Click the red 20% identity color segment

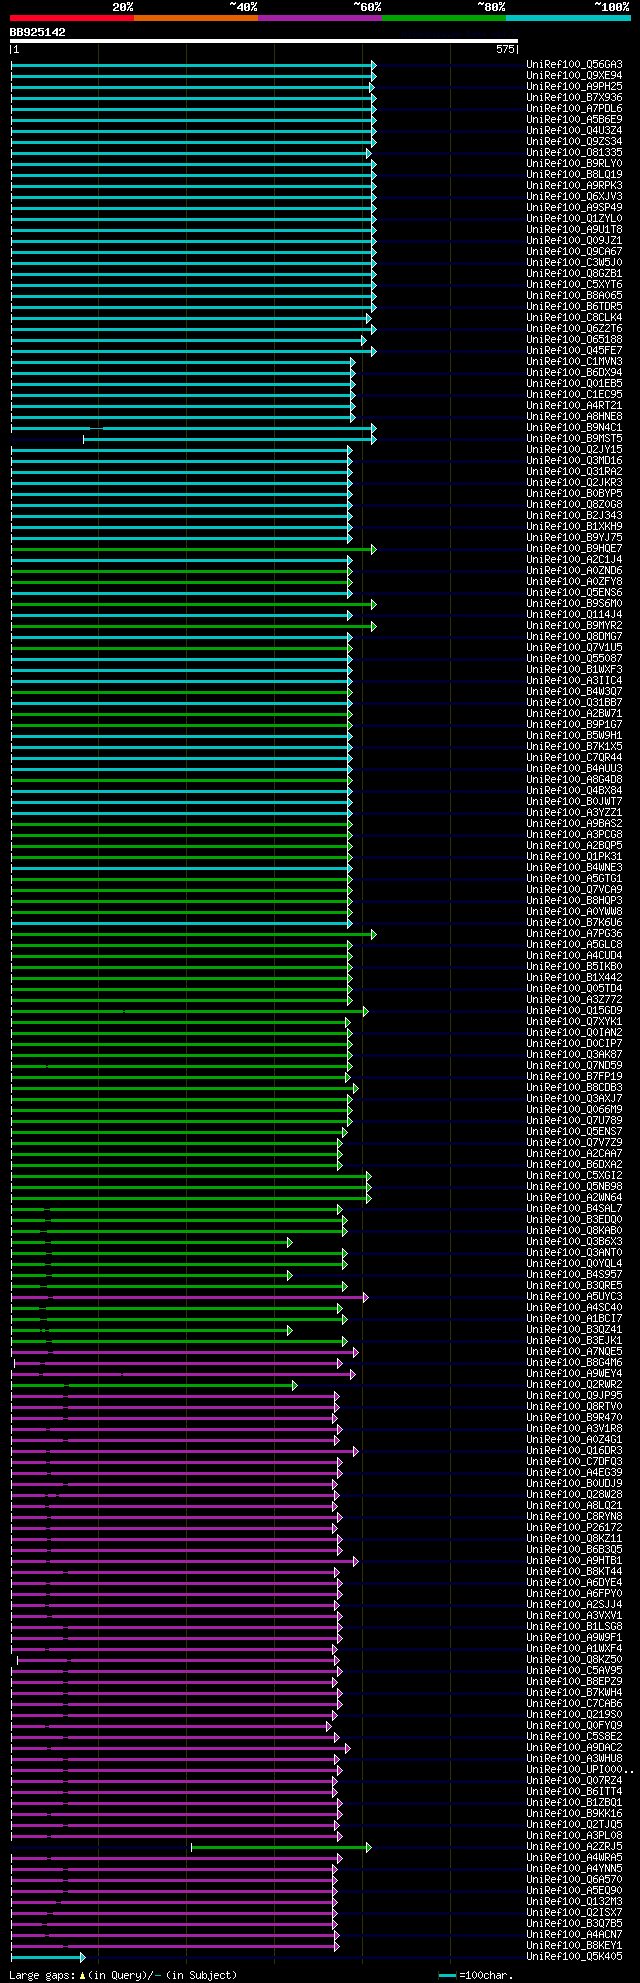click(72, 18)
